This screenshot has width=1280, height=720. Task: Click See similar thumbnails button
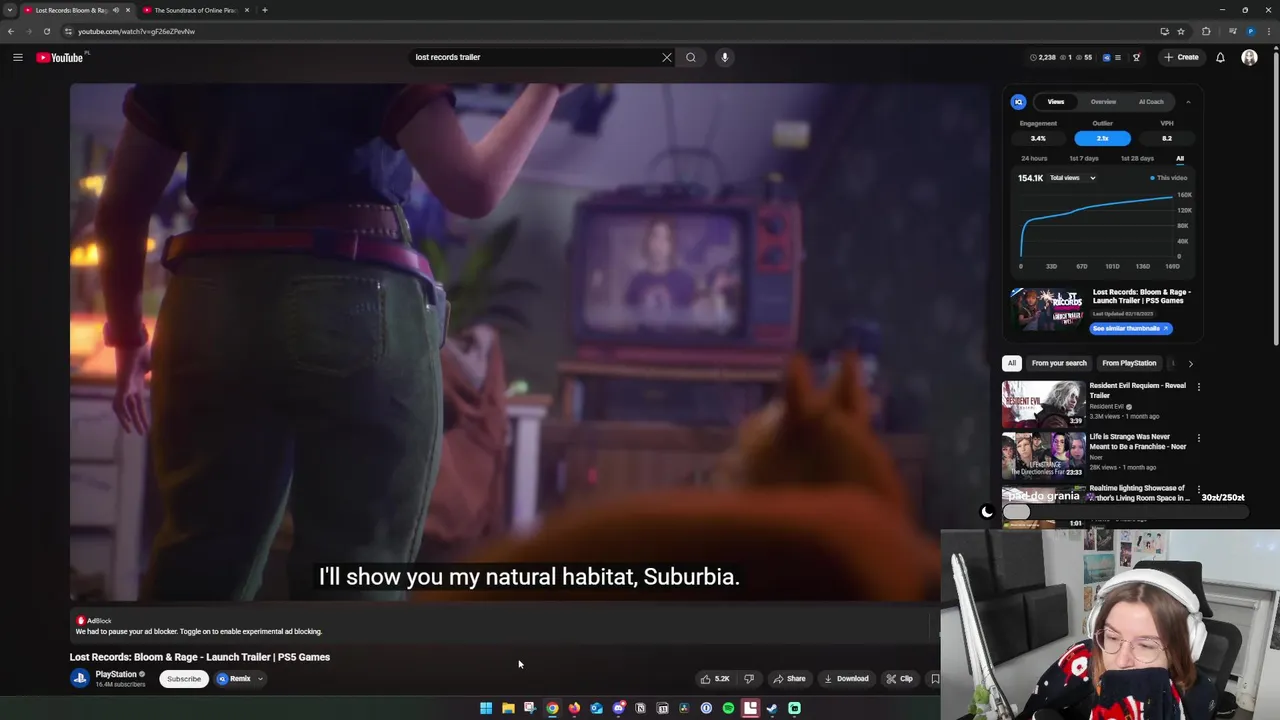click(1130, 328)
